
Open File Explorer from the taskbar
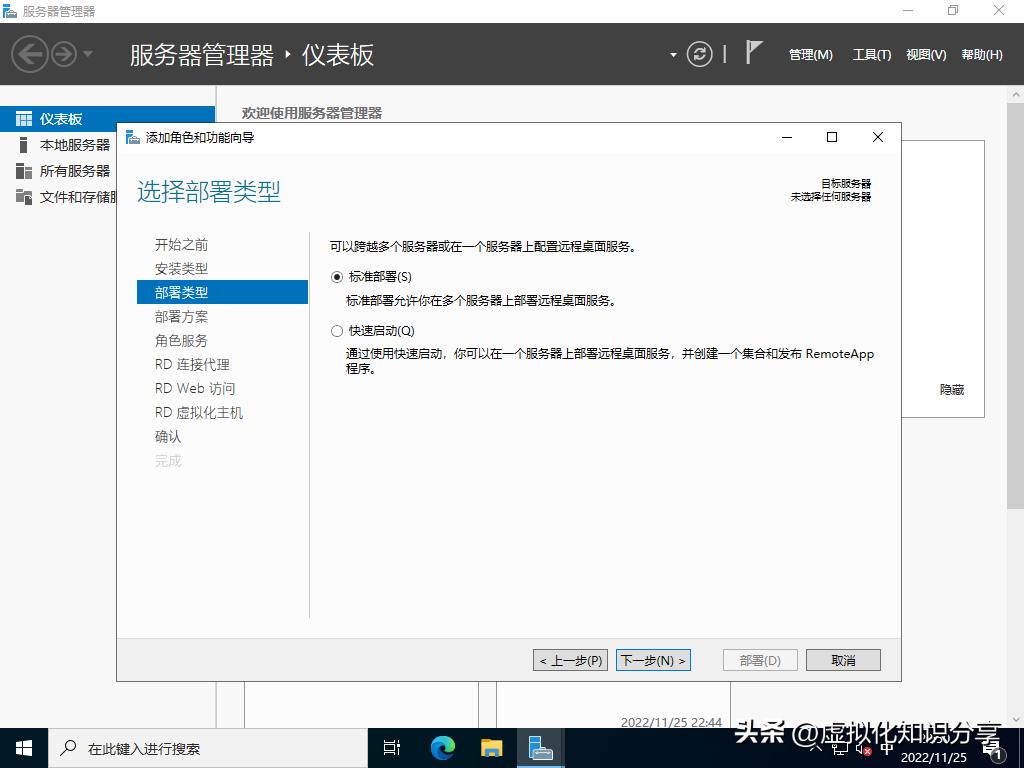point(490,747)
